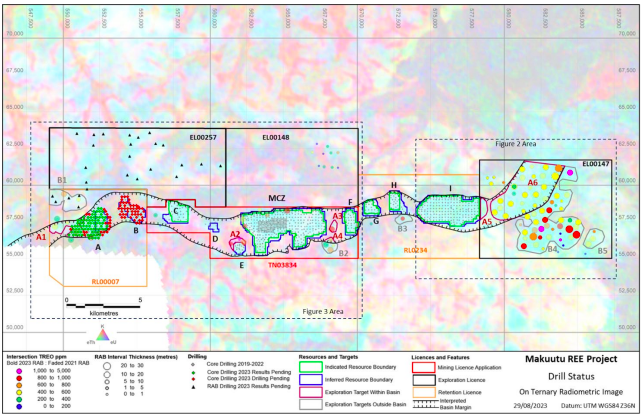The image size is (644, 418).
Task: Click the magenta 1,000 to 5,000 legend dot
Action: click(x=19, y=370)
